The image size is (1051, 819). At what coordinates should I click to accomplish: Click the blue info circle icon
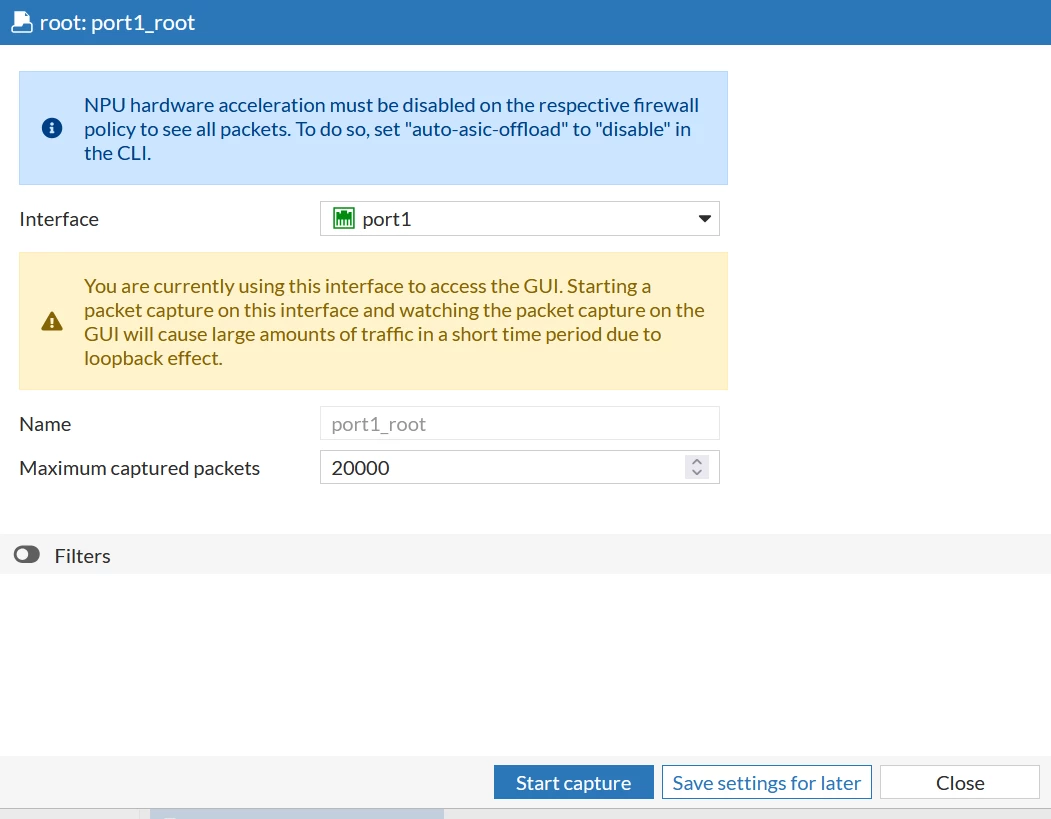pyautogui.click(x=52, y=128)
